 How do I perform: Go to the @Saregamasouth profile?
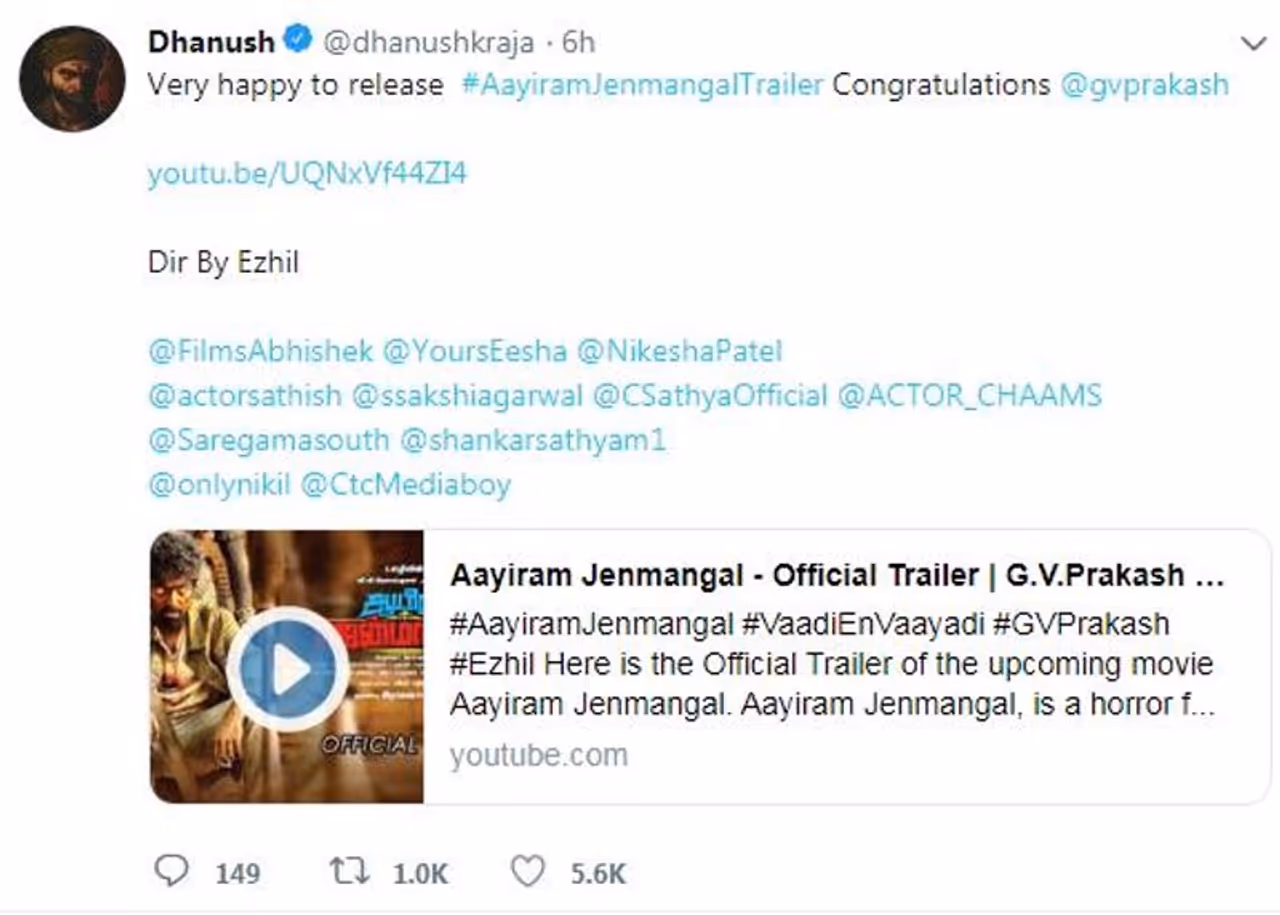(268, 440)
